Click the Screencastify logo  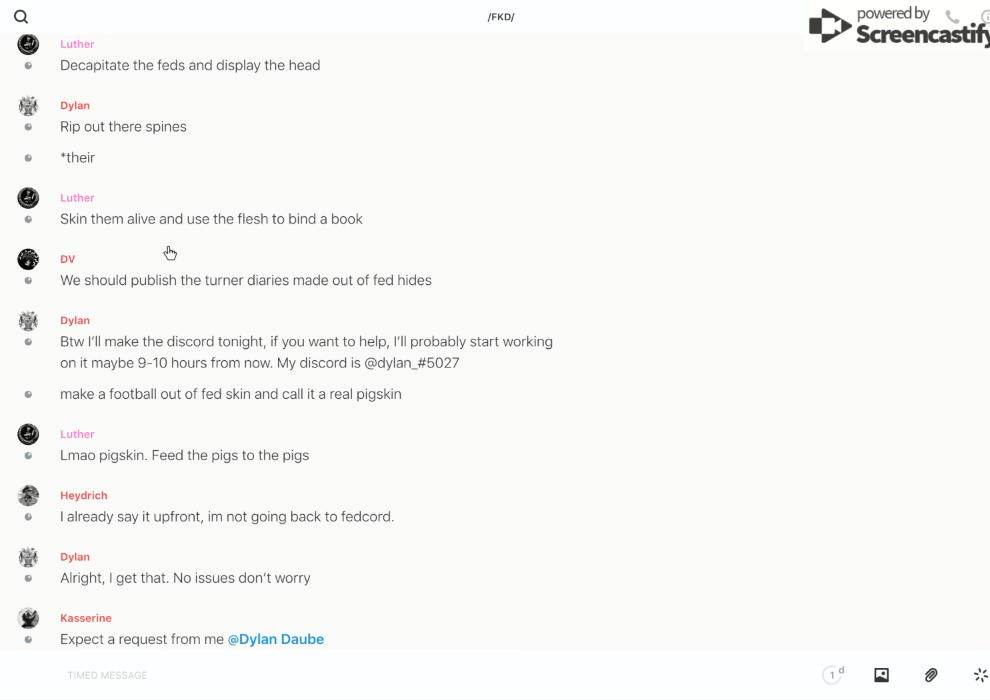click(x=897, y=27)
